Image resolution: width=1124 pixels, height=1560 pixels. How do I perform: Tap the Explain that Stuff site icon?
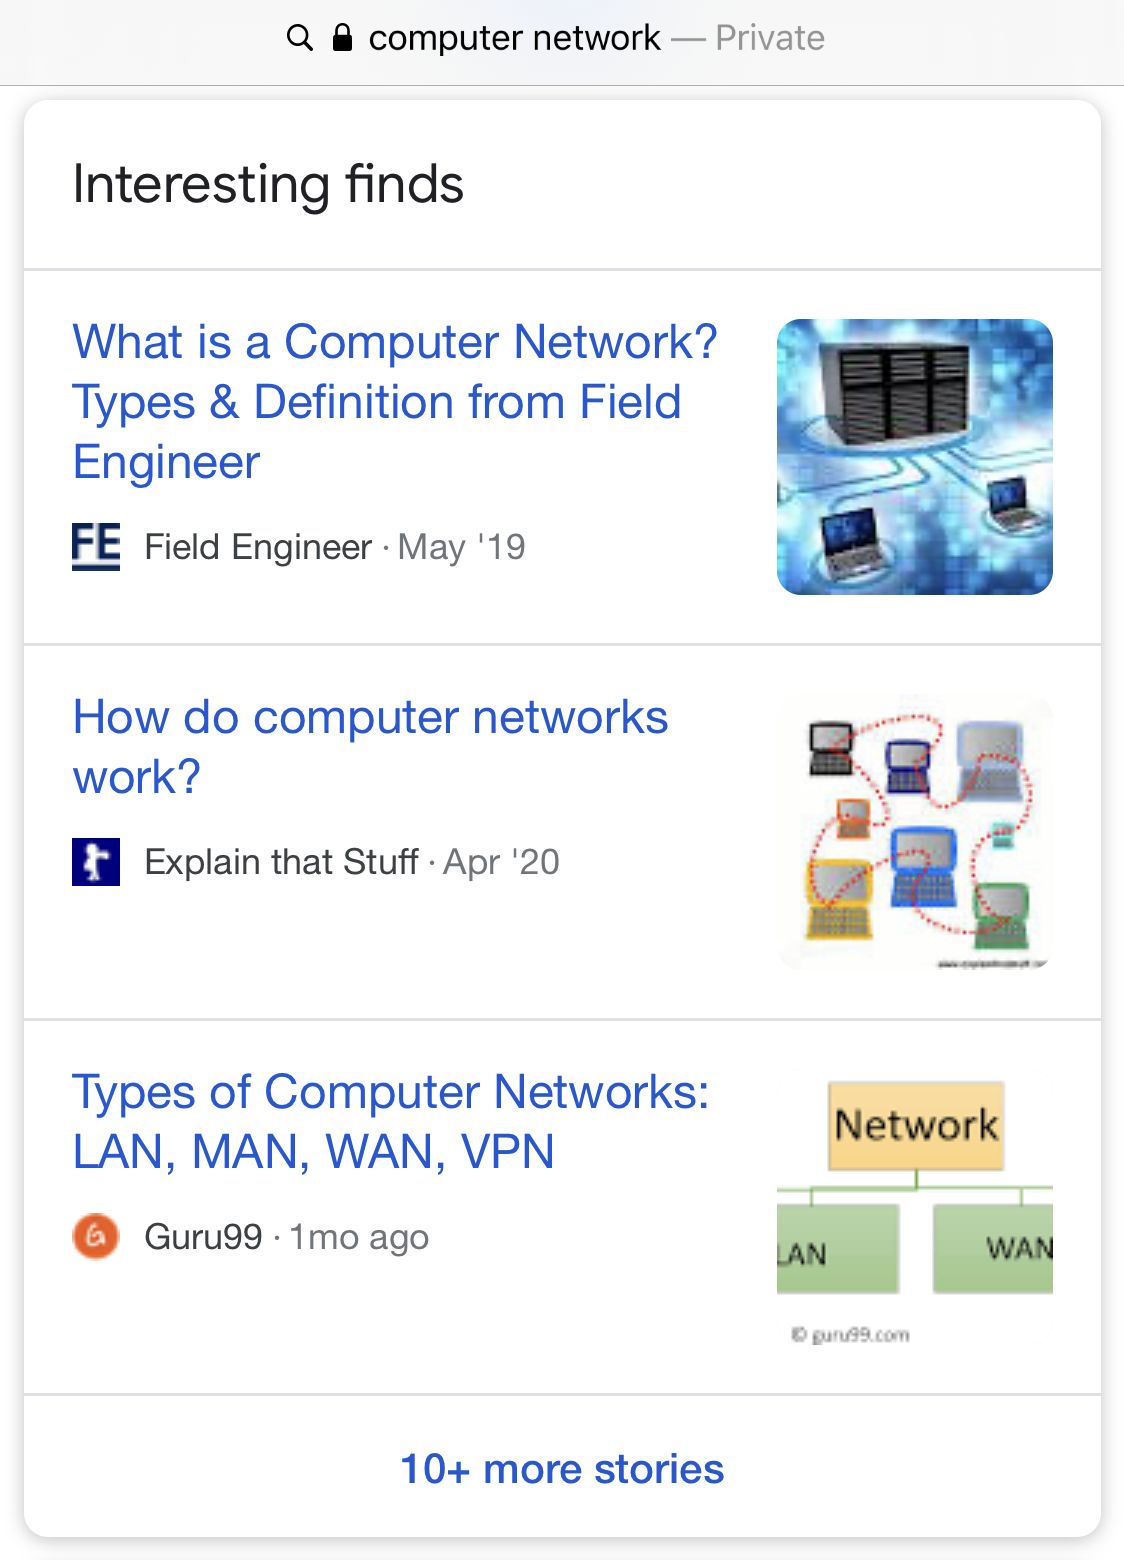point(96,862)
